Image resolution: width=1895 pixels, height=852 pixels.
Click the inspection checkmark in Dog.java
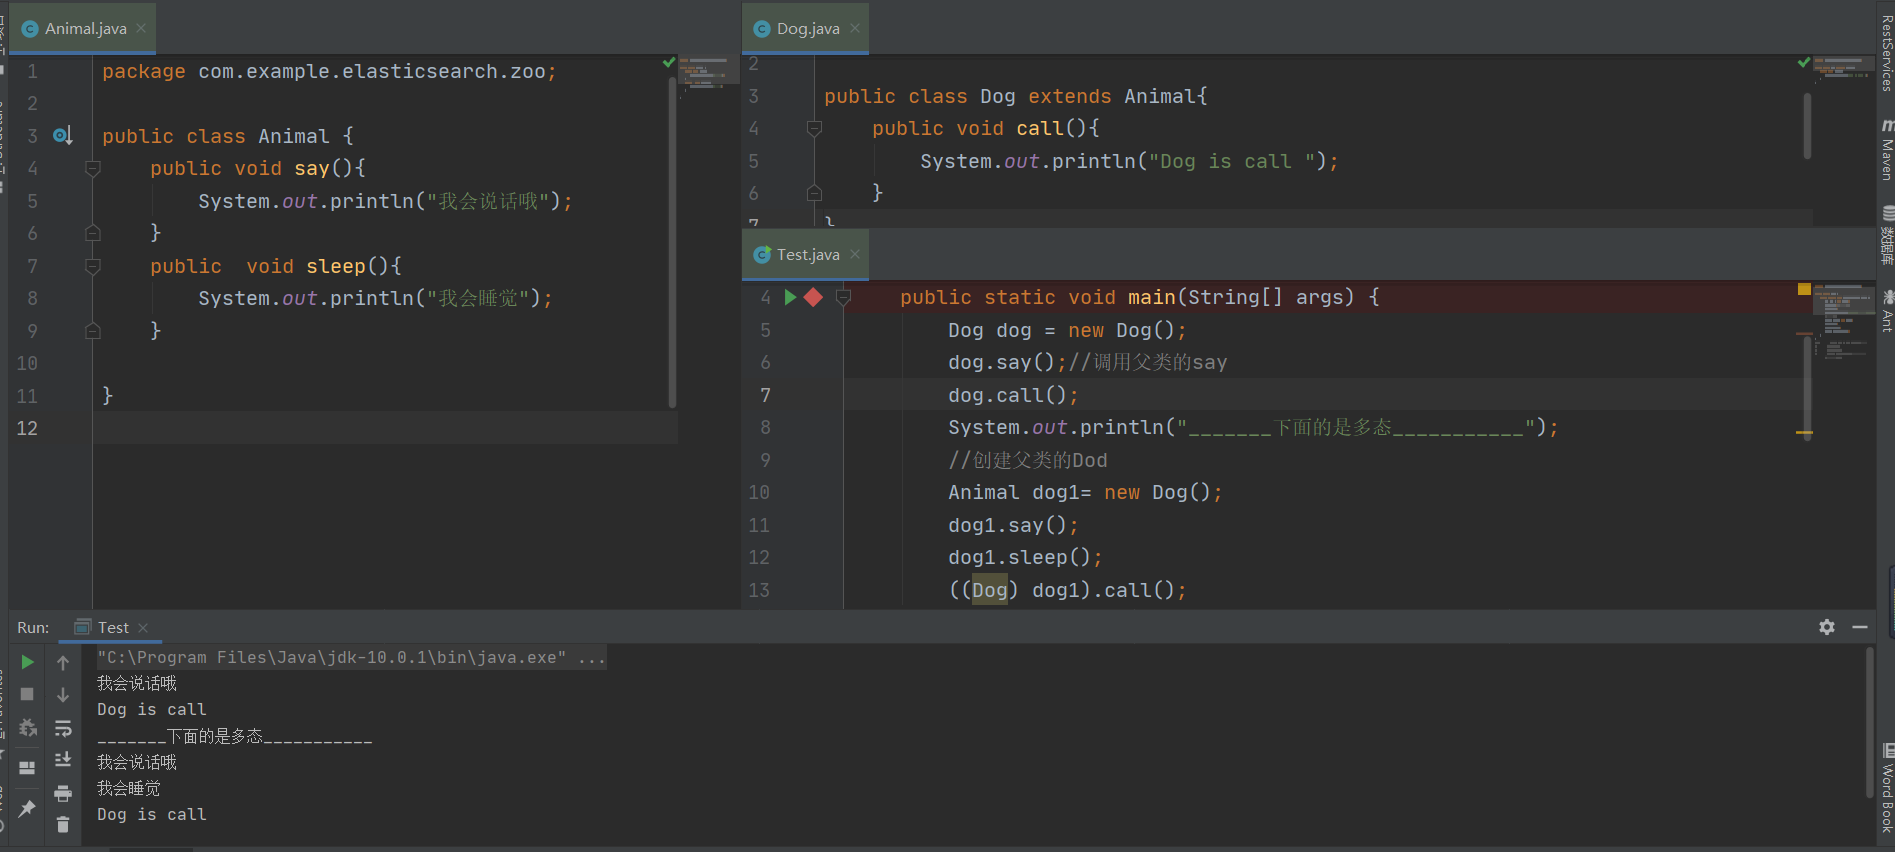[1804, 63]
